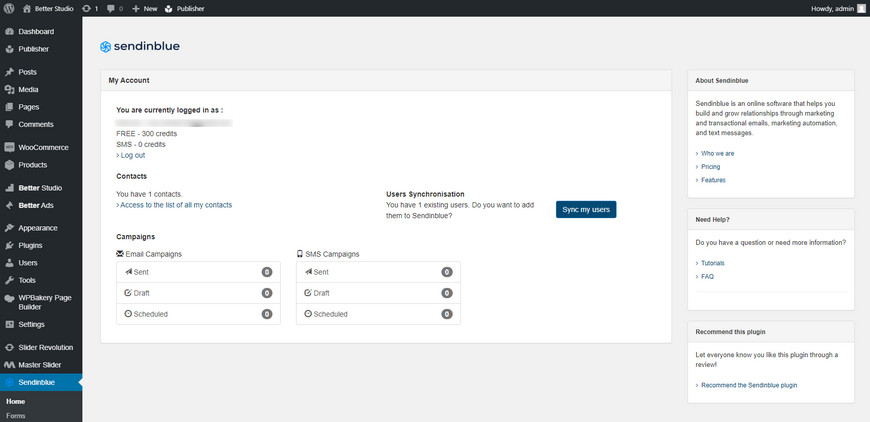Image resolution: width=870 pixels, height=422 pixels.
Task: Click the SMS - 0 credits text
Action: click(140, 144)
